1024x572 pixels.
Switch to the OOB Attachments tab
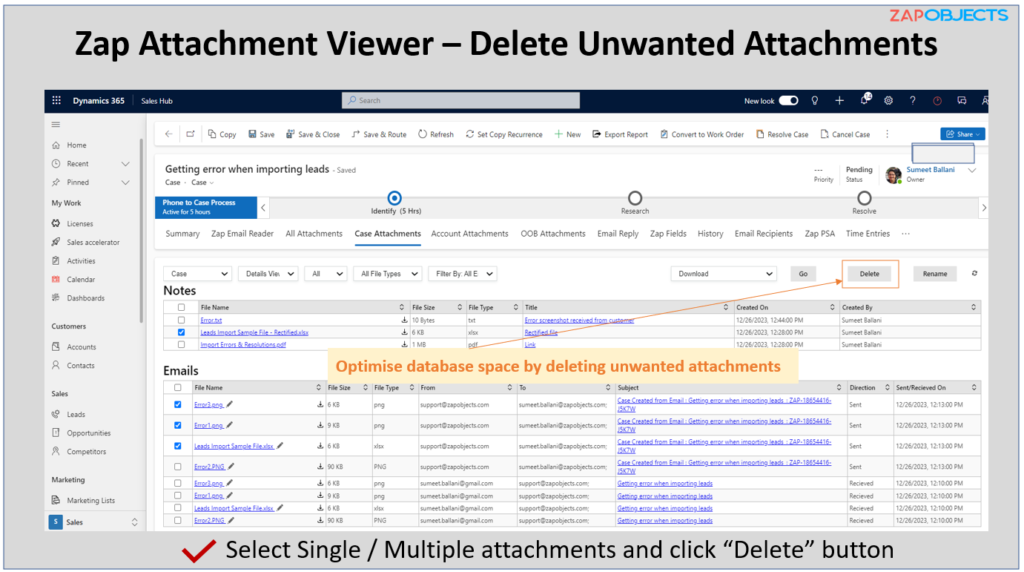(x=553, y=234)
